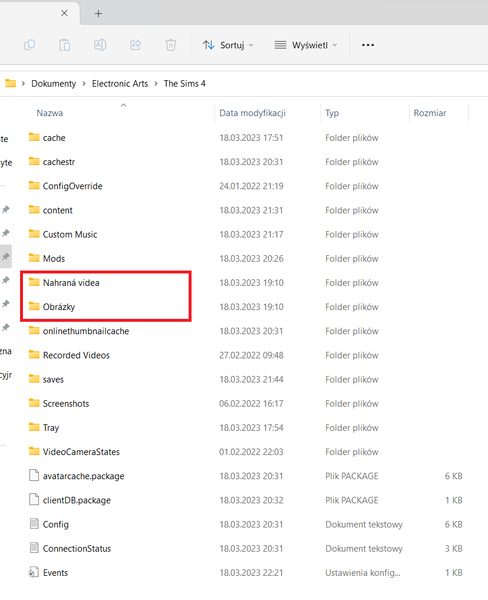Open a new tab with plus button
This screenshot has height=600, width=488.
click(x=98, y=13)
